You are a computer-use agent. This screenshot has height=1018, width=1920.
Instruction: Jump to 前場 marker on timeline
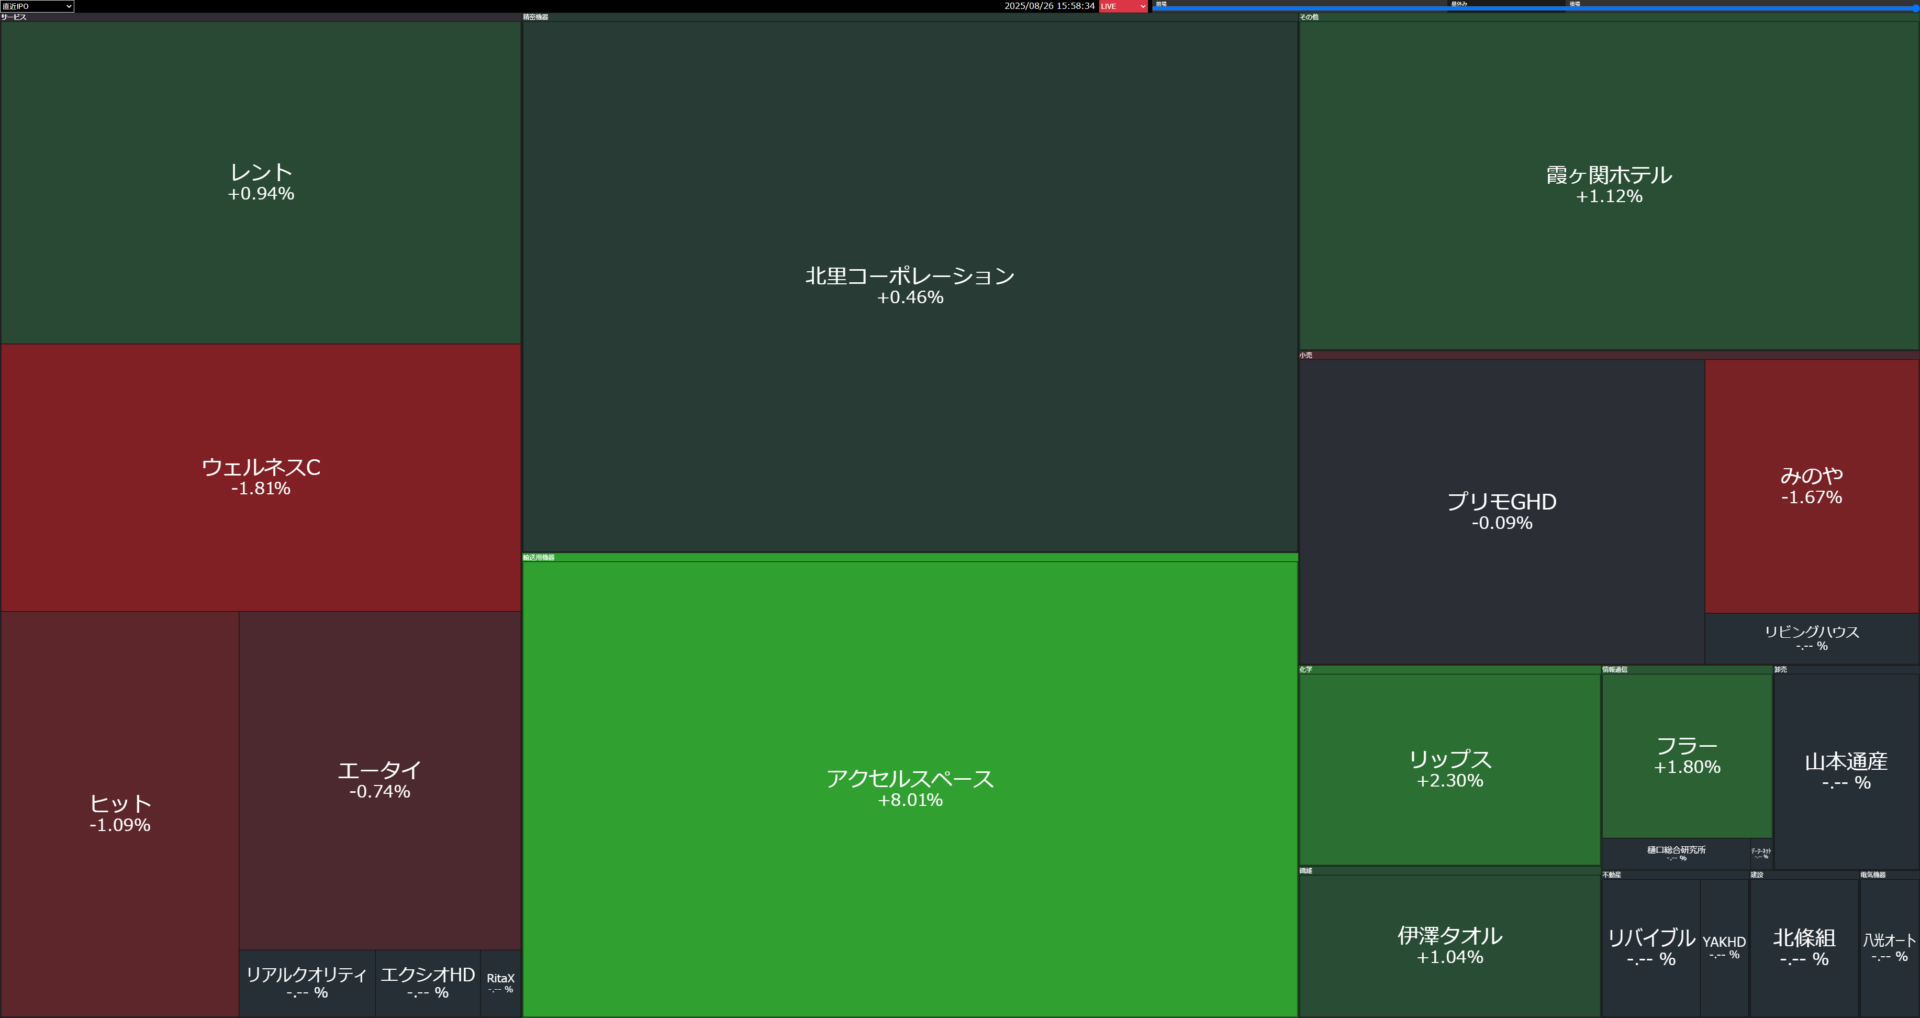1162,4
